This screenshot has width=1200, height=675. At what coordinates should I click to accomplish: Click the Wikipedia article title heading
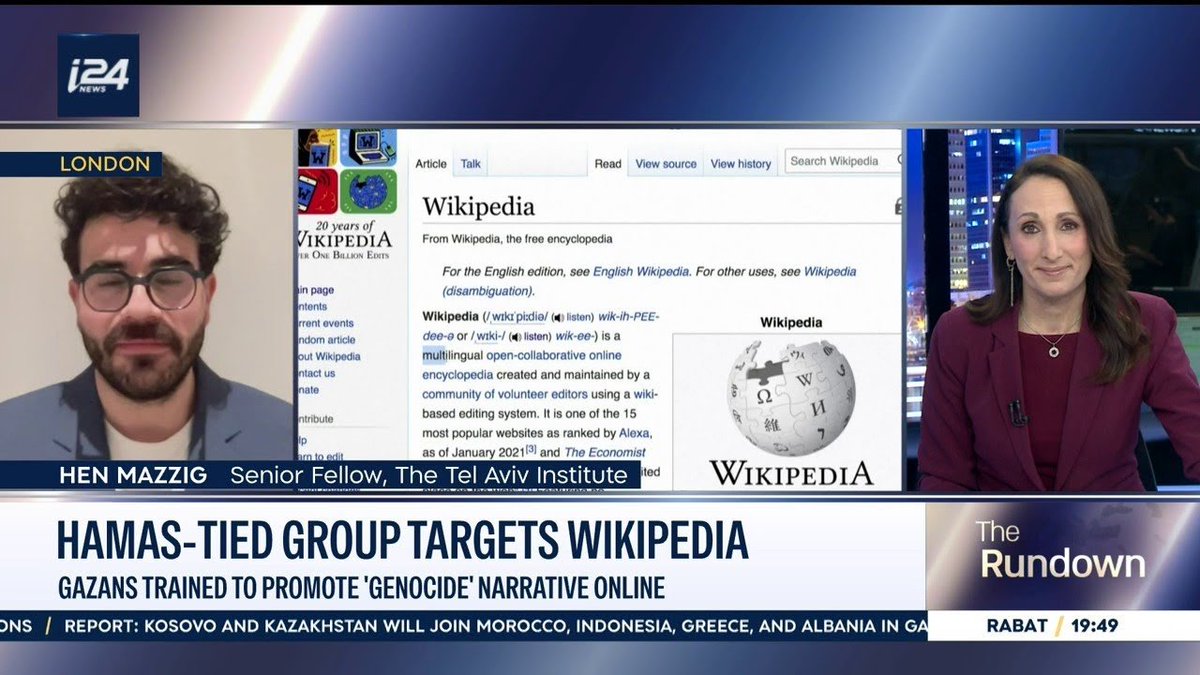point(478,207)
